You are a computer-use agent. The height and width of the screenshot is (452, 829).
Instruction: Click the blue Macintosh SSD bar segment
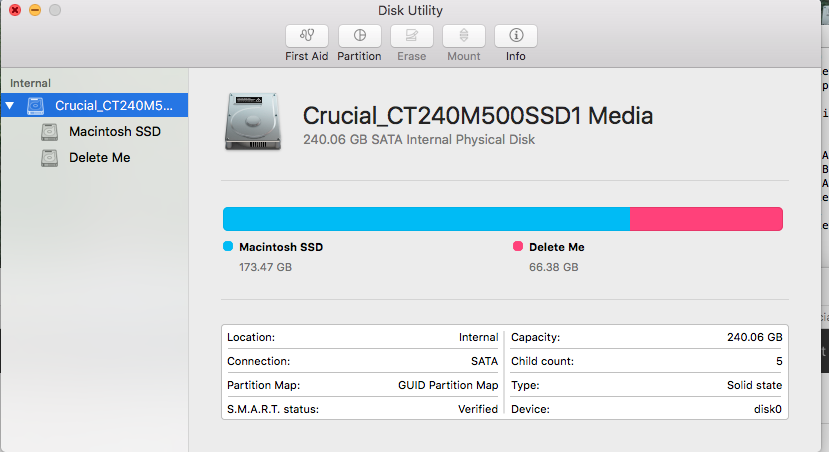coord(425,219)
